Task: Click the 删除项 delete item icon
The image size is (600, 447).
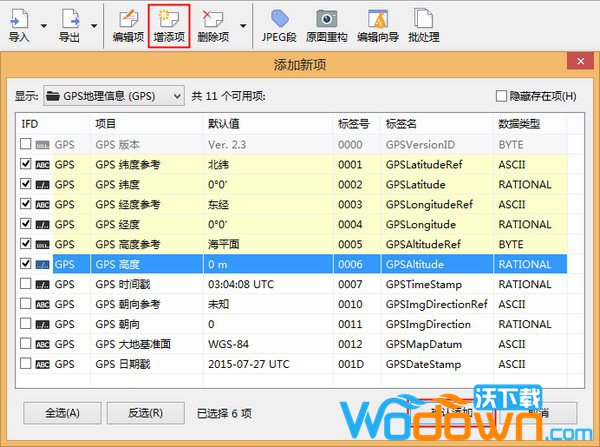Action: click(213, 24)
